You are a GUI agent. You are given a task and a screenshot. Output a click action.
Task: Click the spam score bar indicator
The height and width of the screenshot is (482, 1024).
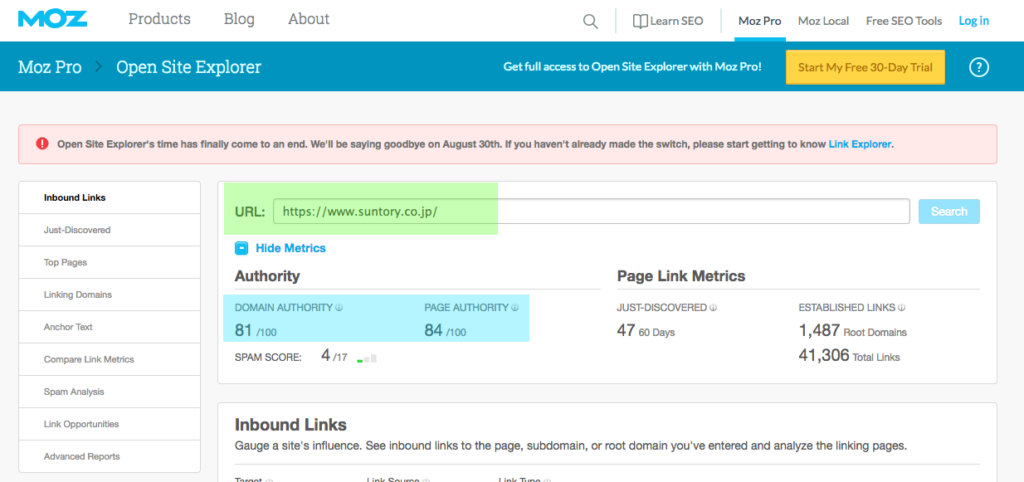(x=366, y=359)
